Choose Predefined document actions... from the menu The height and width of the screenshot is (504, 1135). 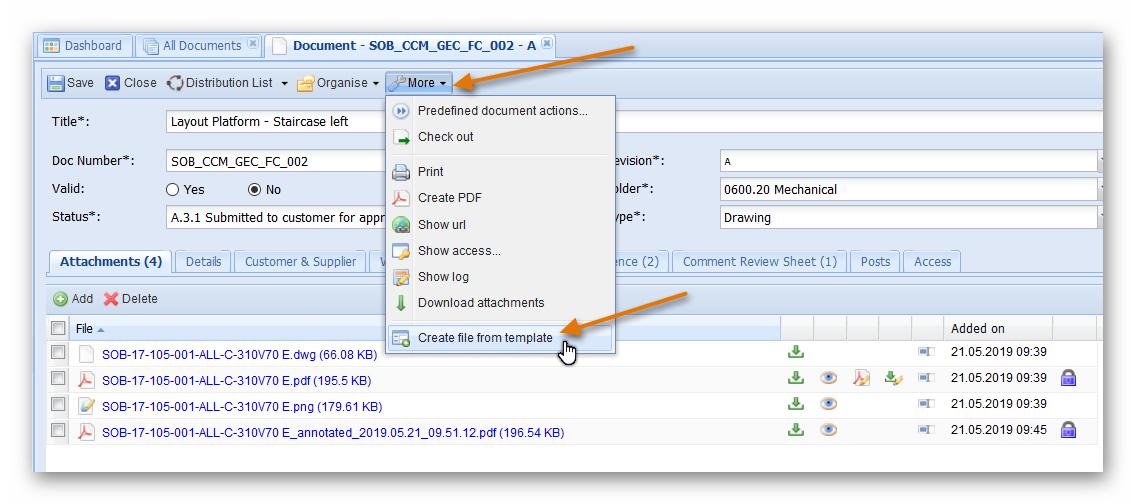pos(502,111)
